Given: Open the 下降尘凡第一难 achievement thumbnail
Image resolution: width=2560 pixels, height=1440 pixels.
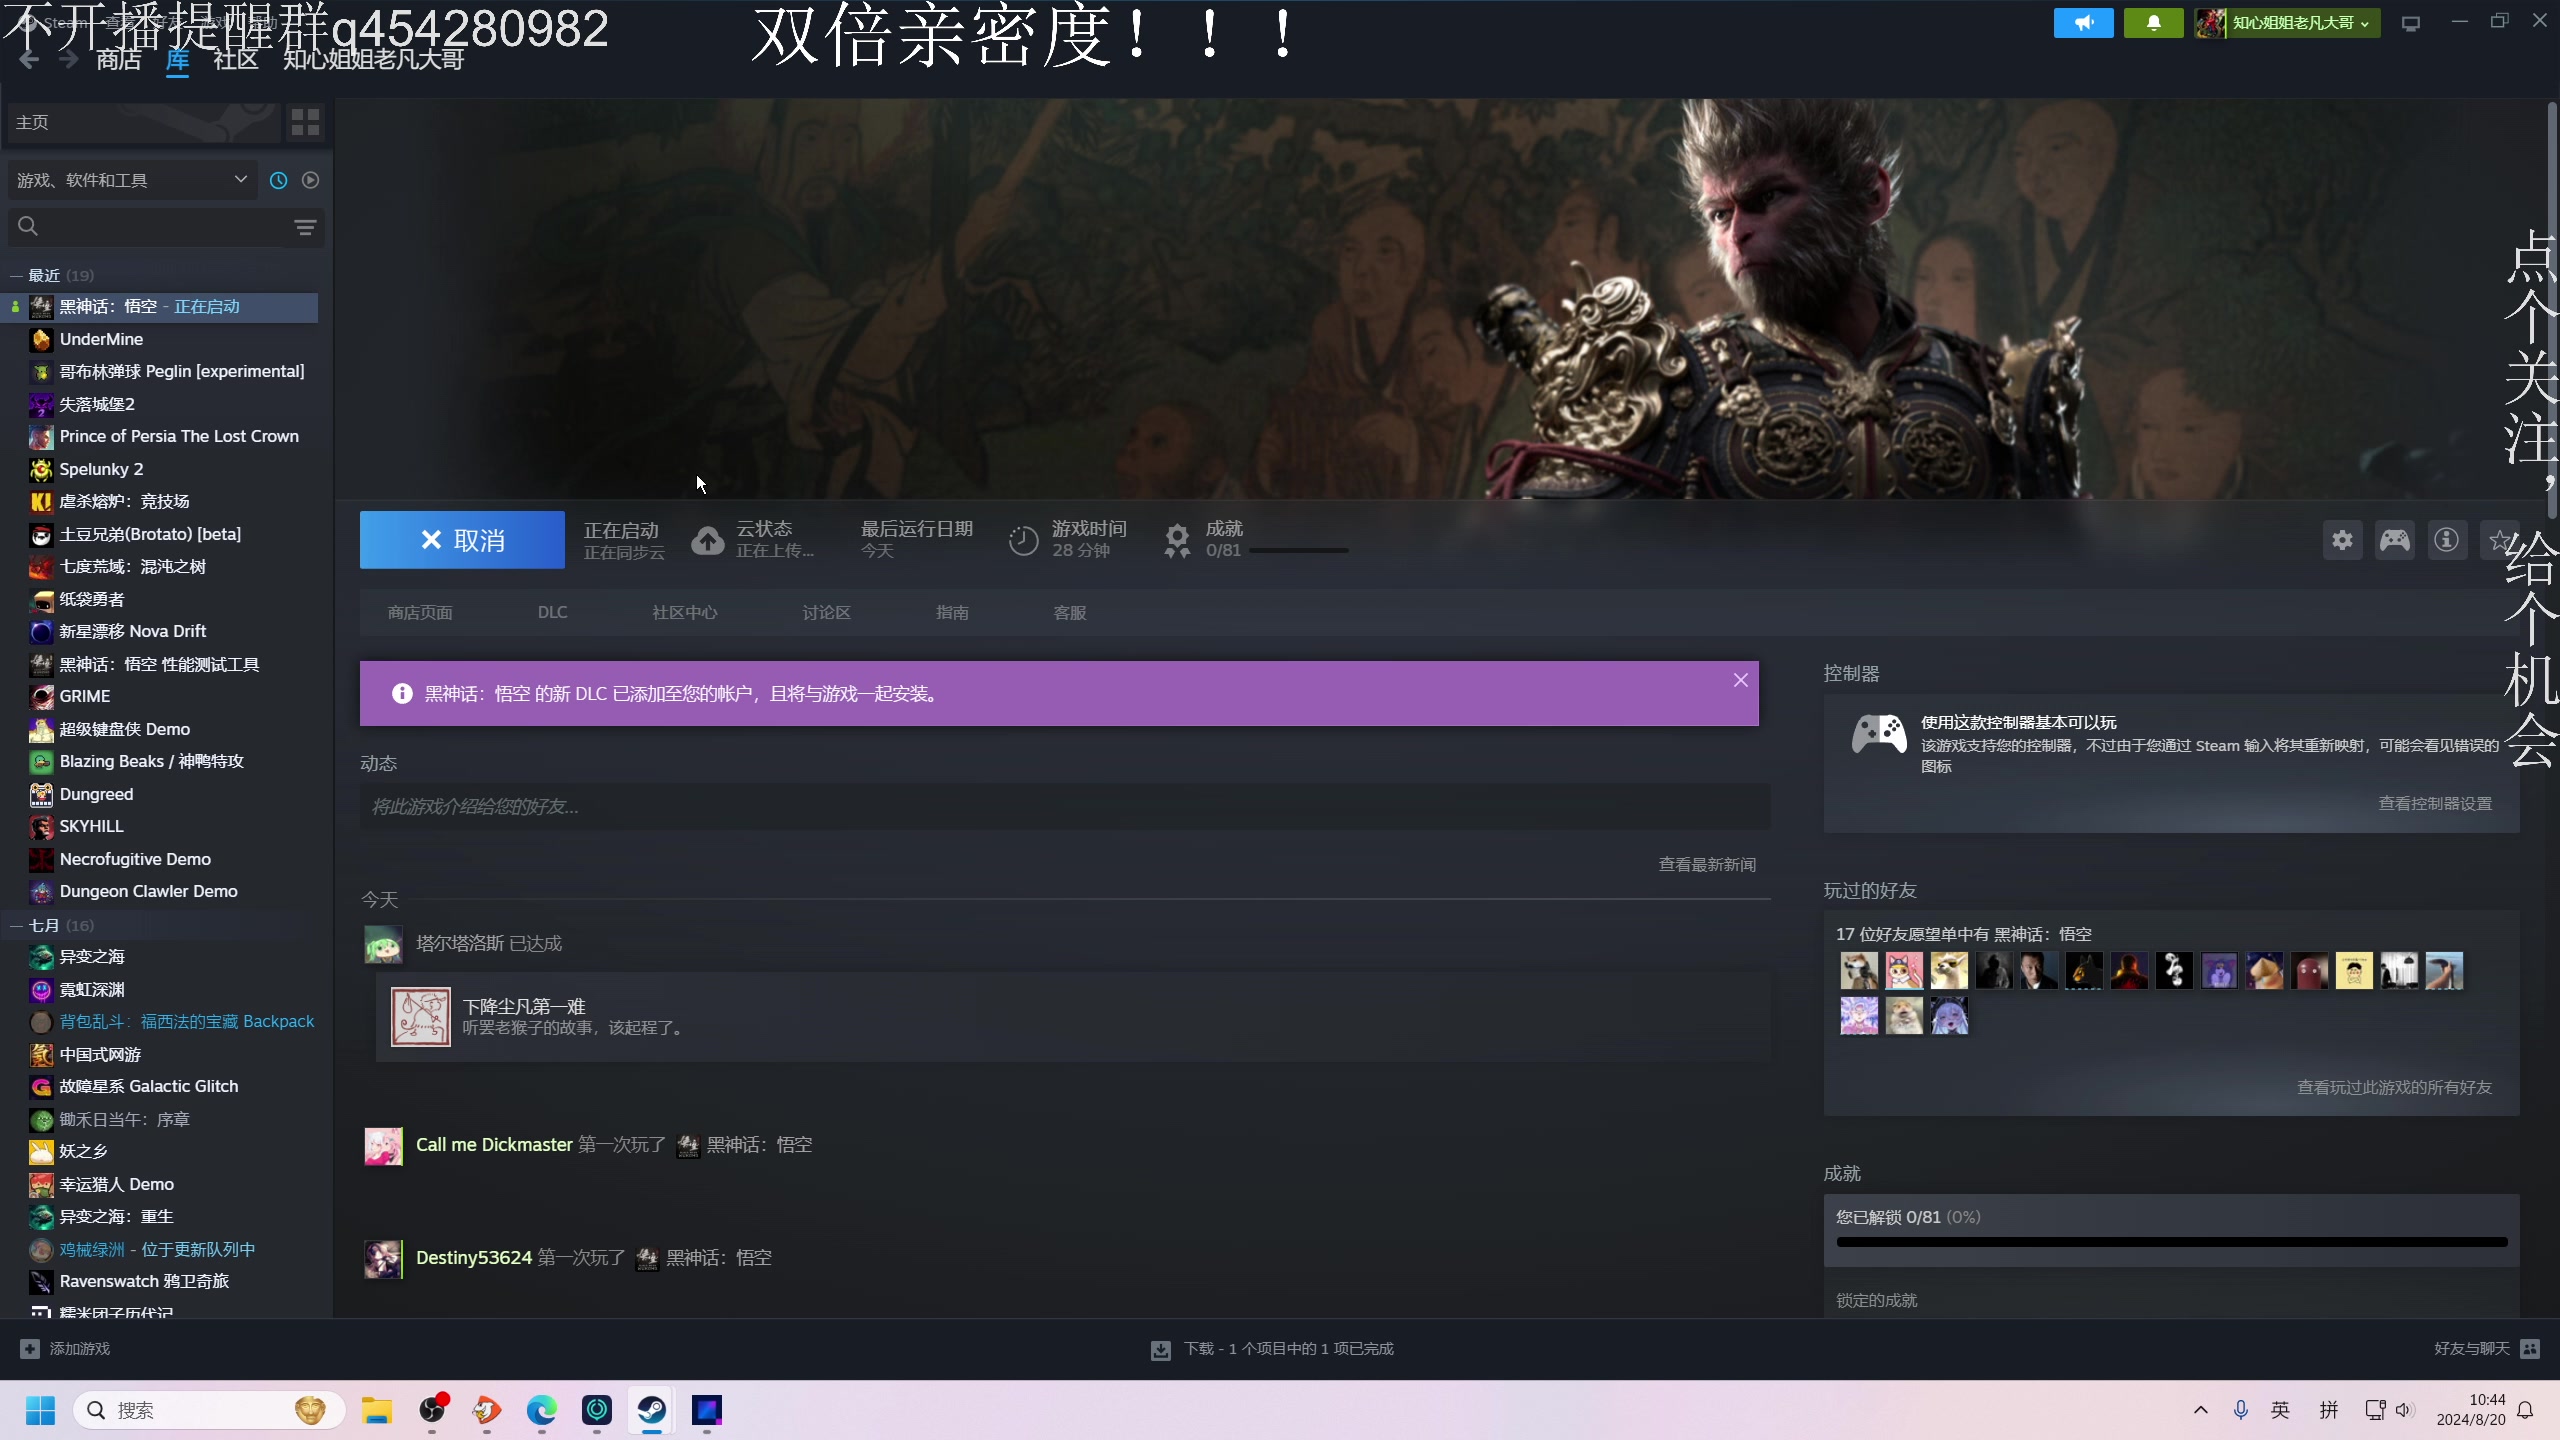Looking at the screenshot, I should pos(420,1017).
